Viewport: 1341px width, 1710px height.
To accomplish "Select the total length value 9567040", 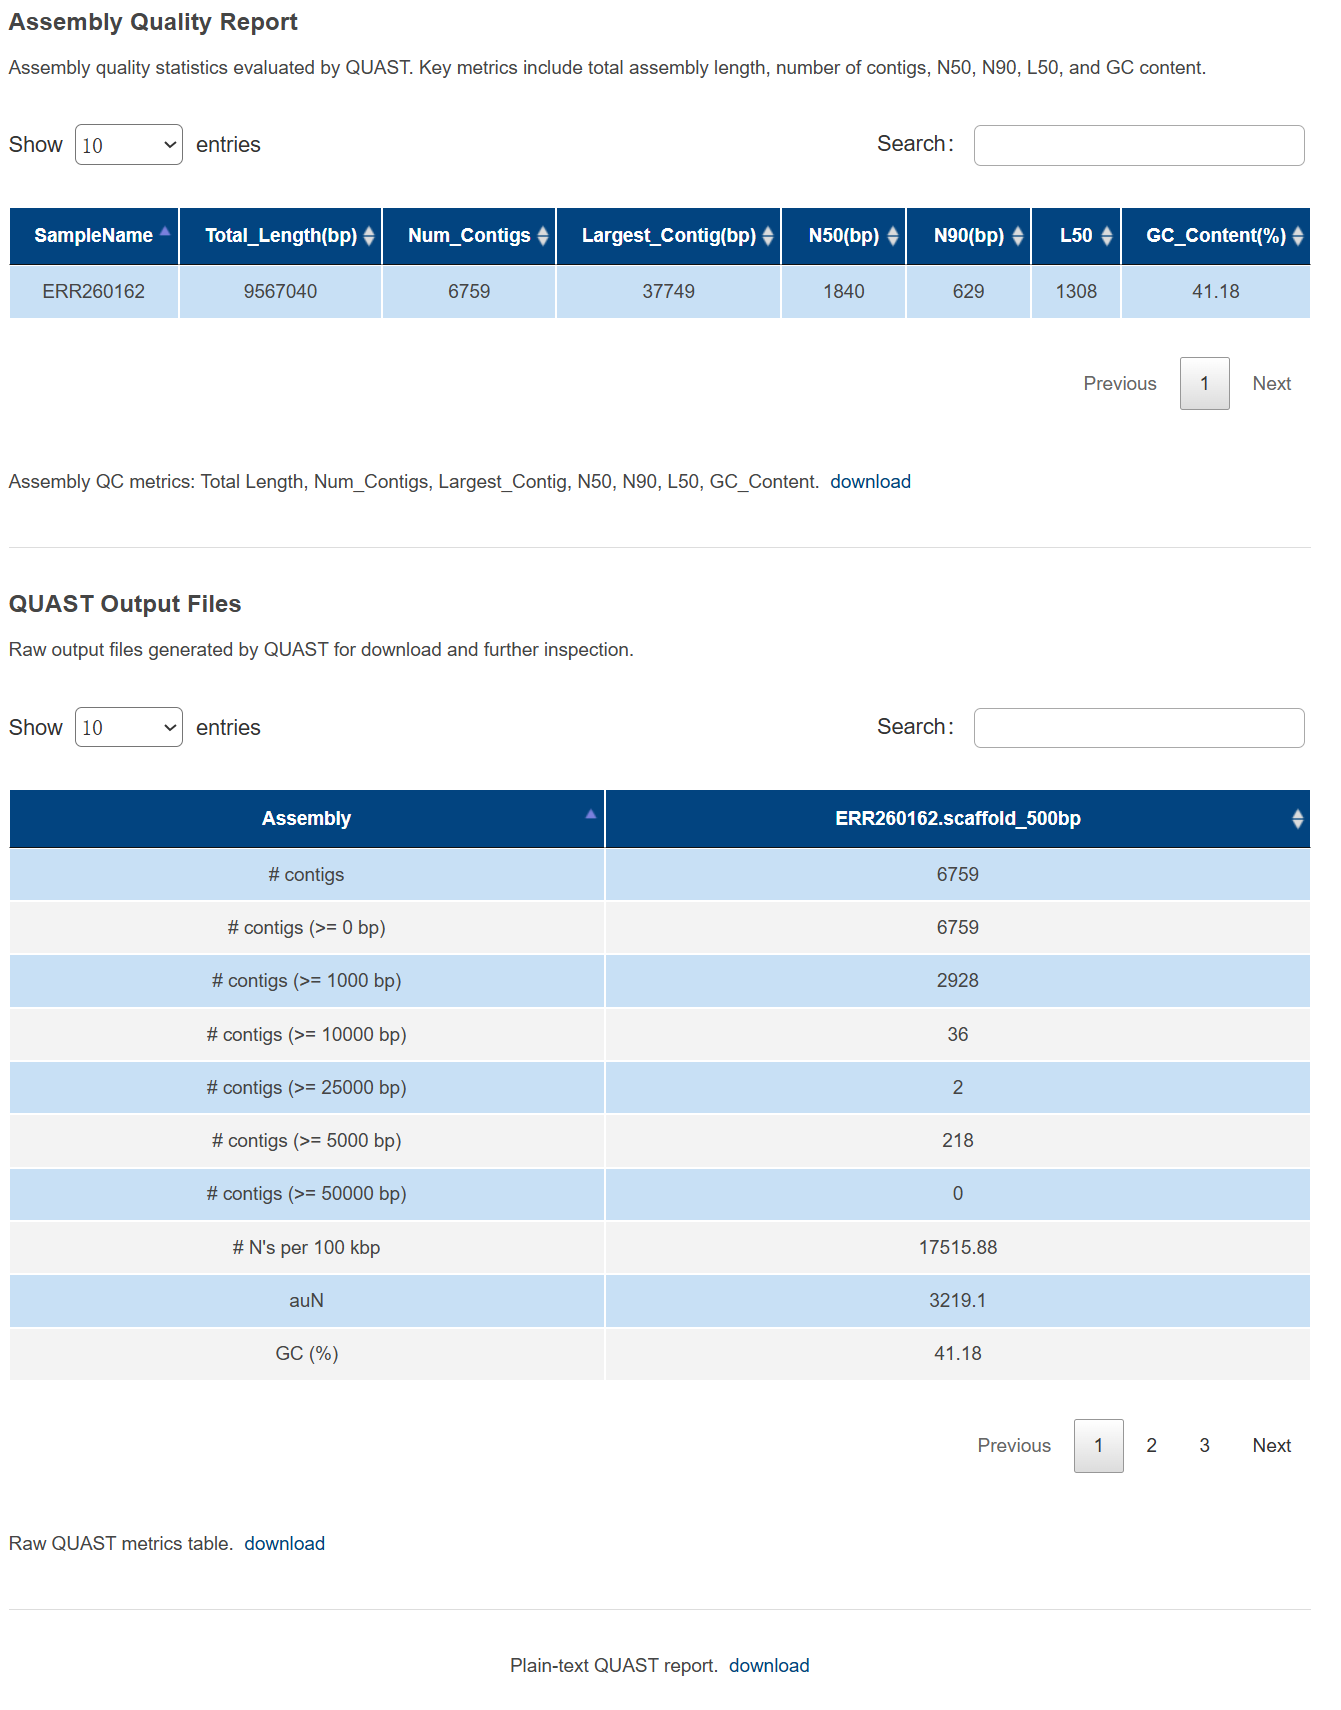I will pos(280,292).
